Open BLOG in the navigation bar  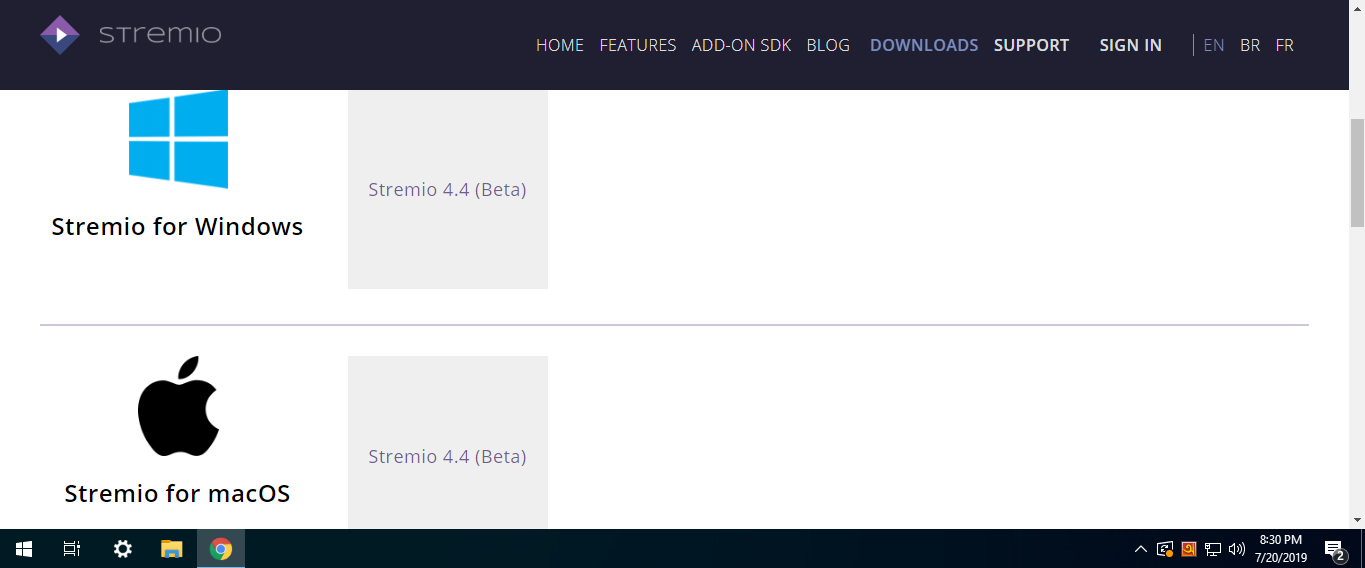click(x=828, y=45)
